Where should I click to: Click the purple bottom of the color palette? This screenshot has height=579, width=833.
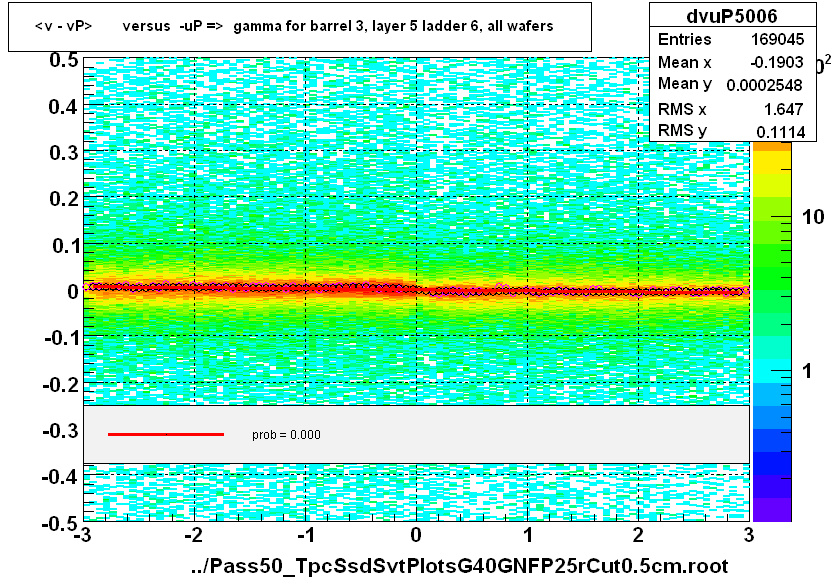(x=772, y=510)
